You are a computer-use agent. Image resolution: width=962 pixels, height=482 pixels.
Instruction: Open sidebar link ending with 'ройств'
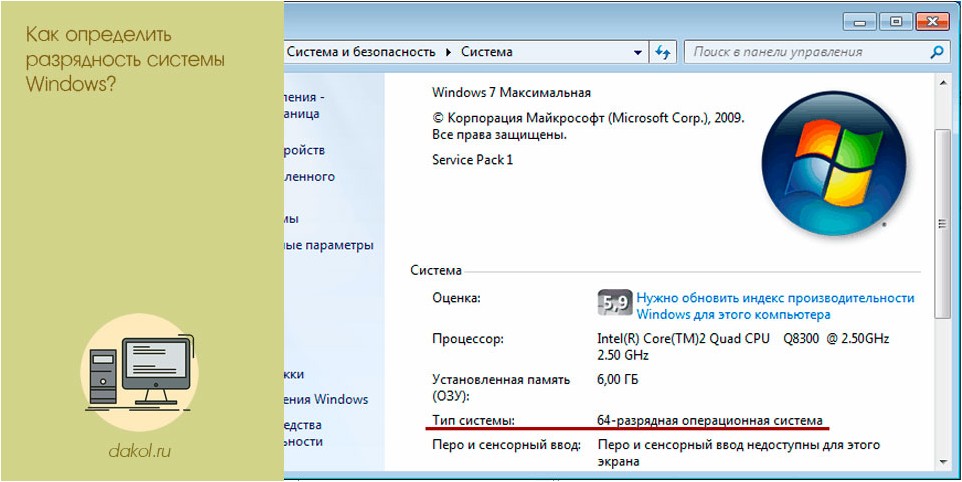click(305, 150)
